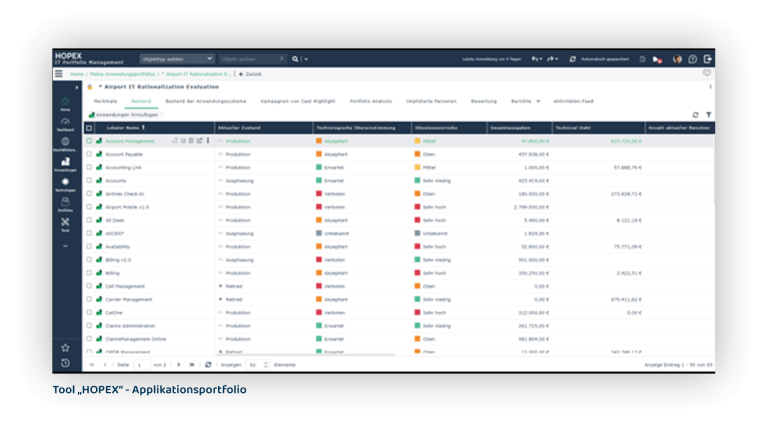The height and width of the screenshot is (428, 768).
Task: Switch to the Merkmale tab
Action: pyautogui.click(x=105, y=101)
